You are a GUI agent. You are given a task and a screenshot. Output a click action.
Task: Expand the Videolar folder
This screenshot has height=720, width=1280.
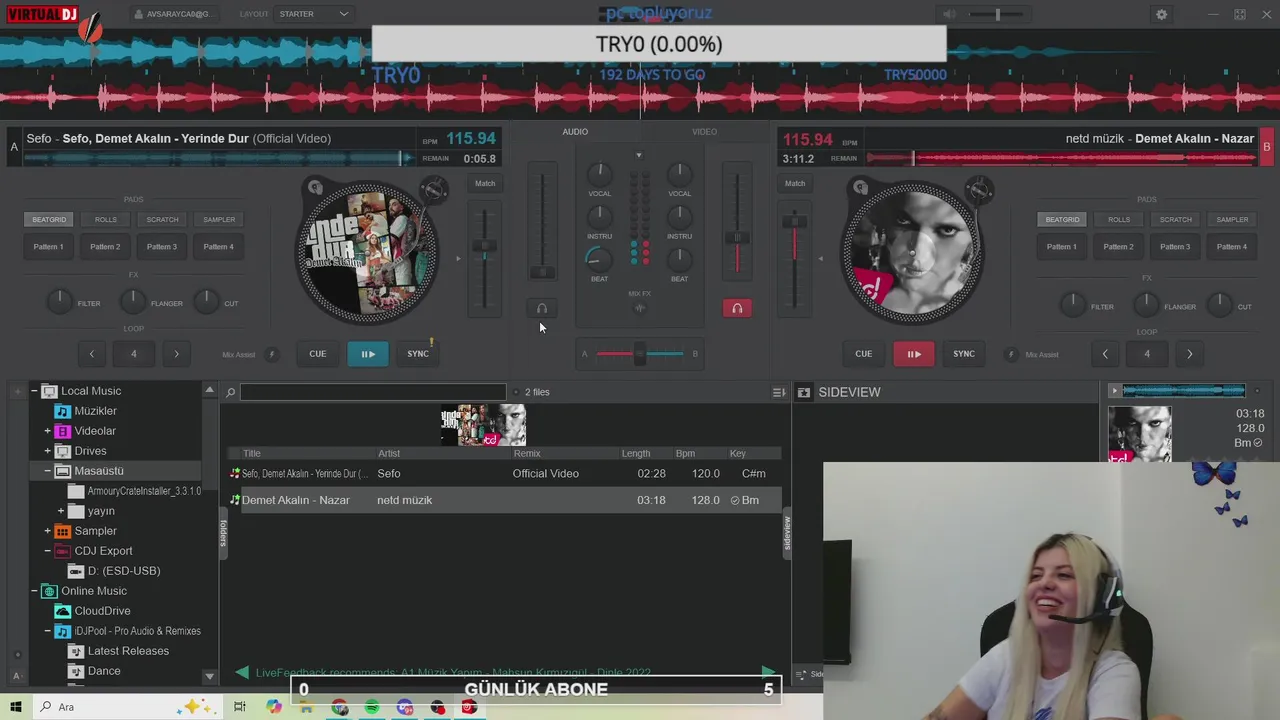(47, 431)
